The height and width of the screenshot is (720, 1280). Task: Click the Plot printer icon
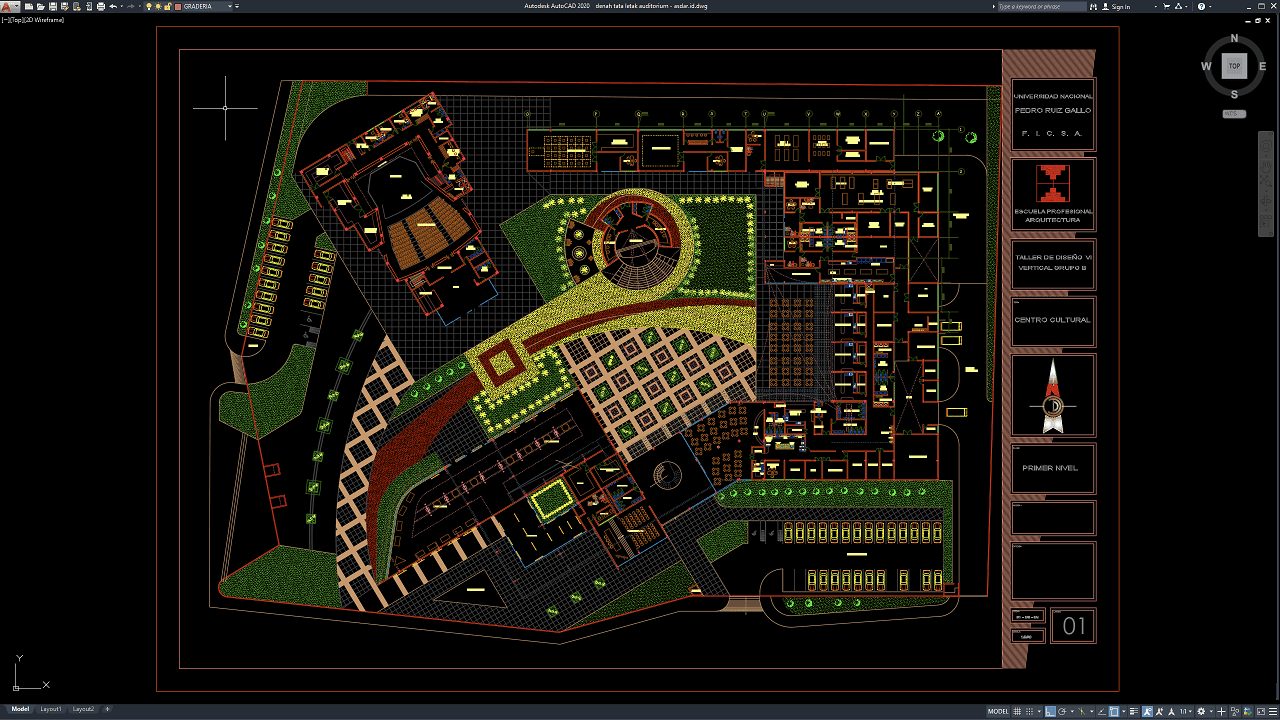click(101, 6)
